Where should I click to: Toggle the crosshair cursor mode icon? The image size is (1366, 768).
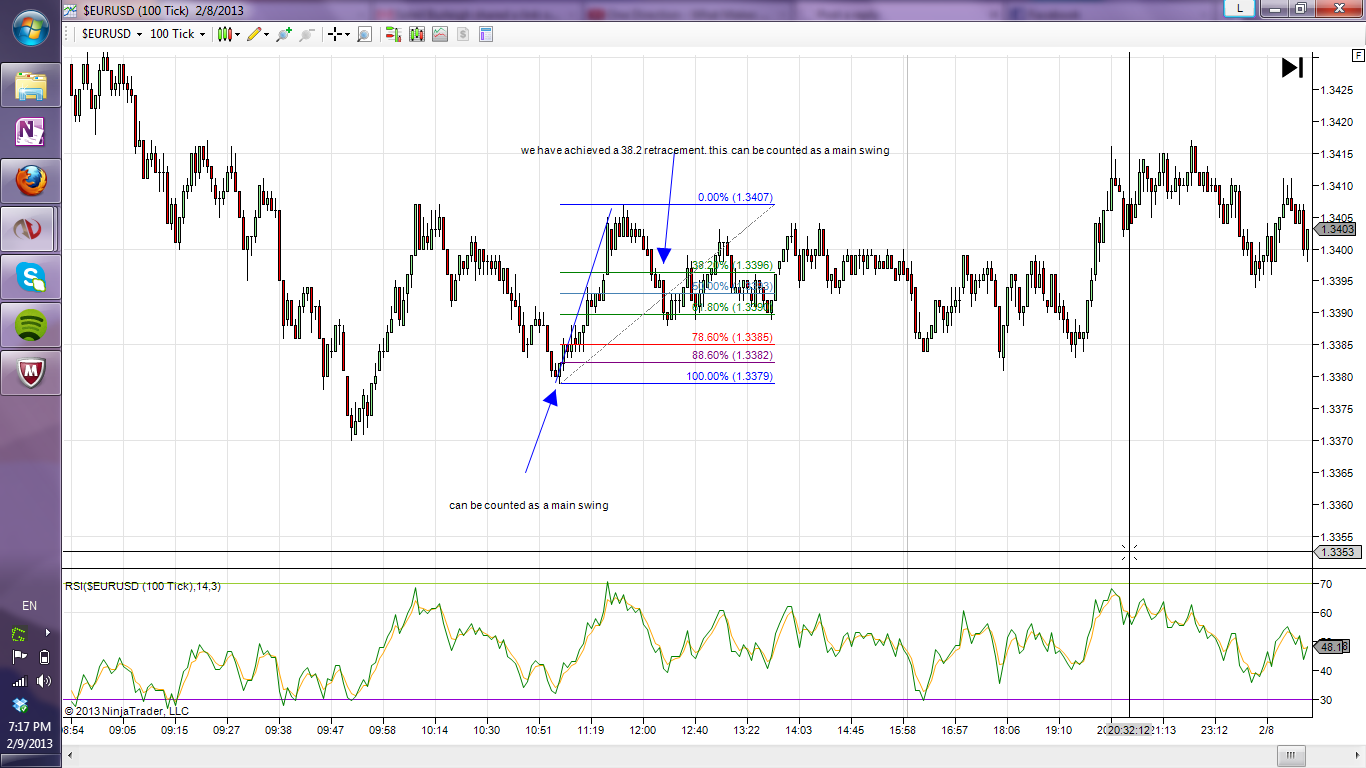coord(334,34)
